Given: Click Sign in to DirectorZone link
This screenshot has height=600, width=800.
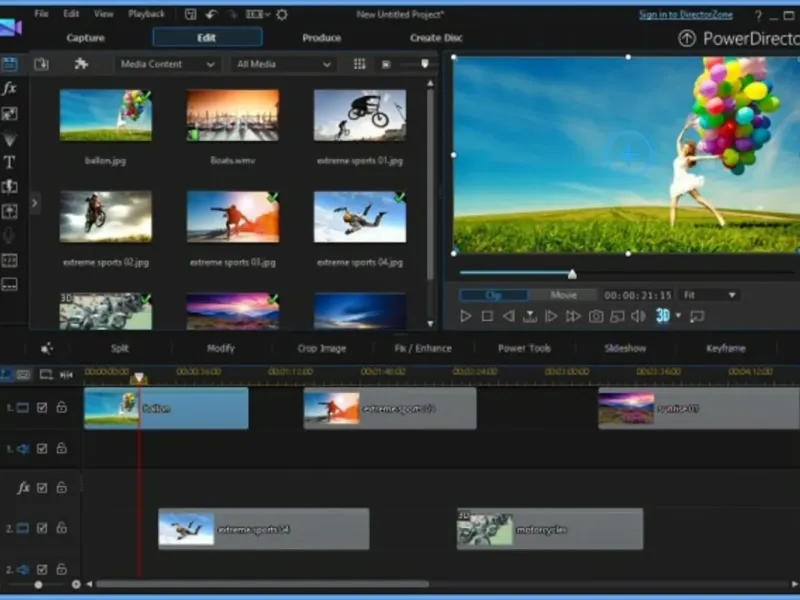Looking at the screenshot, I should click(x=684, y=14).
